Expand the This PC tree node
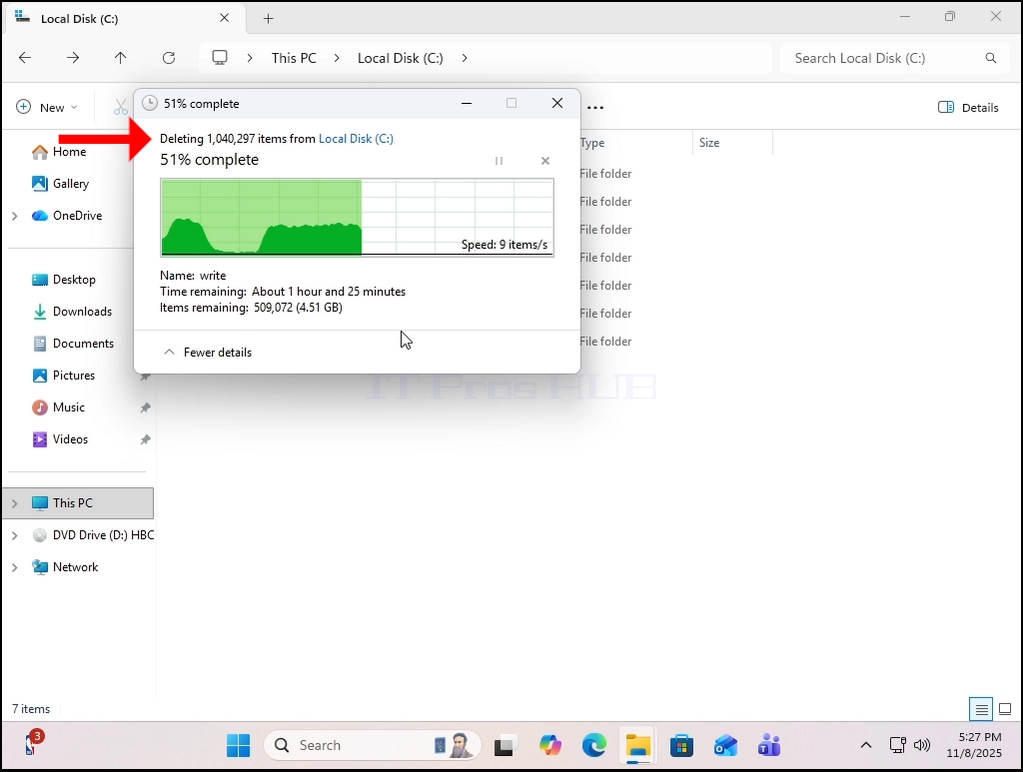 click(x=14, y=503)
